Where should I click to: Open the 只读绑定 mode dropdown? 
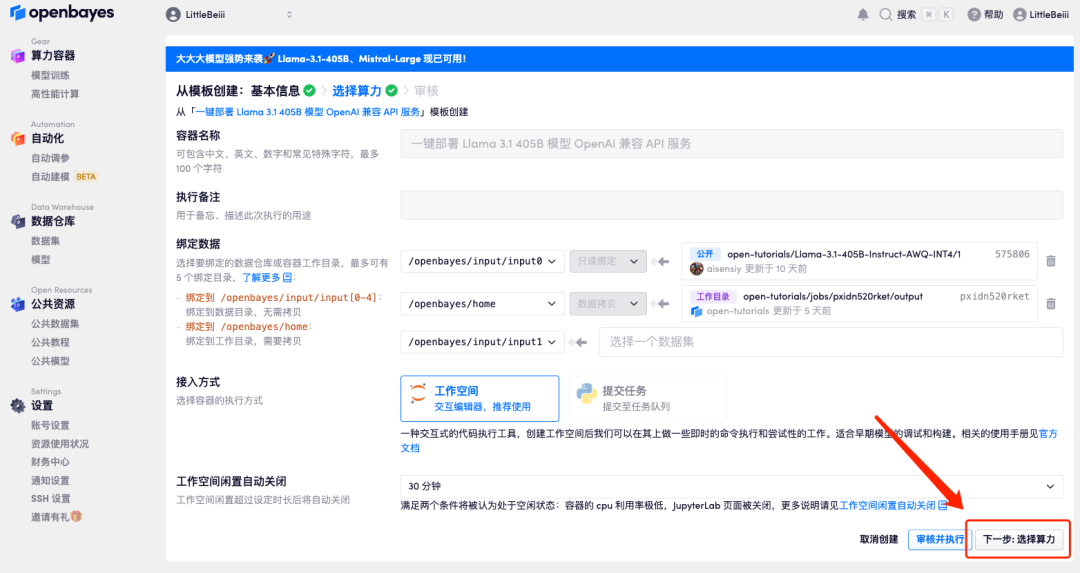tap(608, 262)
